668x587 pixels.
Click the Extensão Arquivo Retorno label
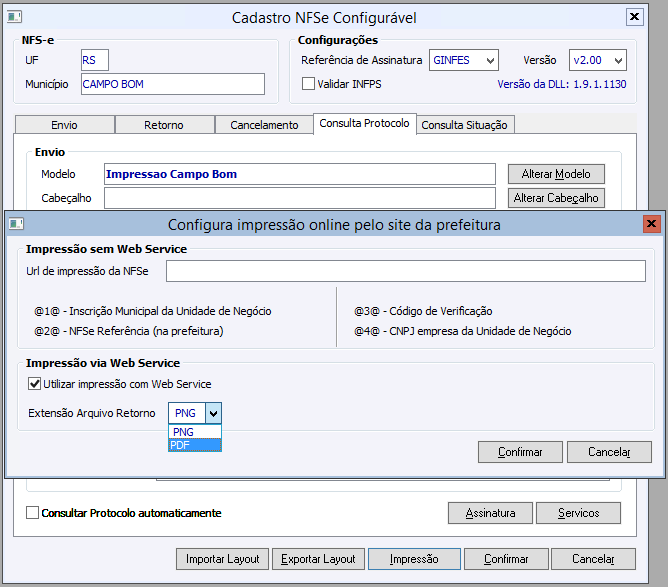(92, 413)
